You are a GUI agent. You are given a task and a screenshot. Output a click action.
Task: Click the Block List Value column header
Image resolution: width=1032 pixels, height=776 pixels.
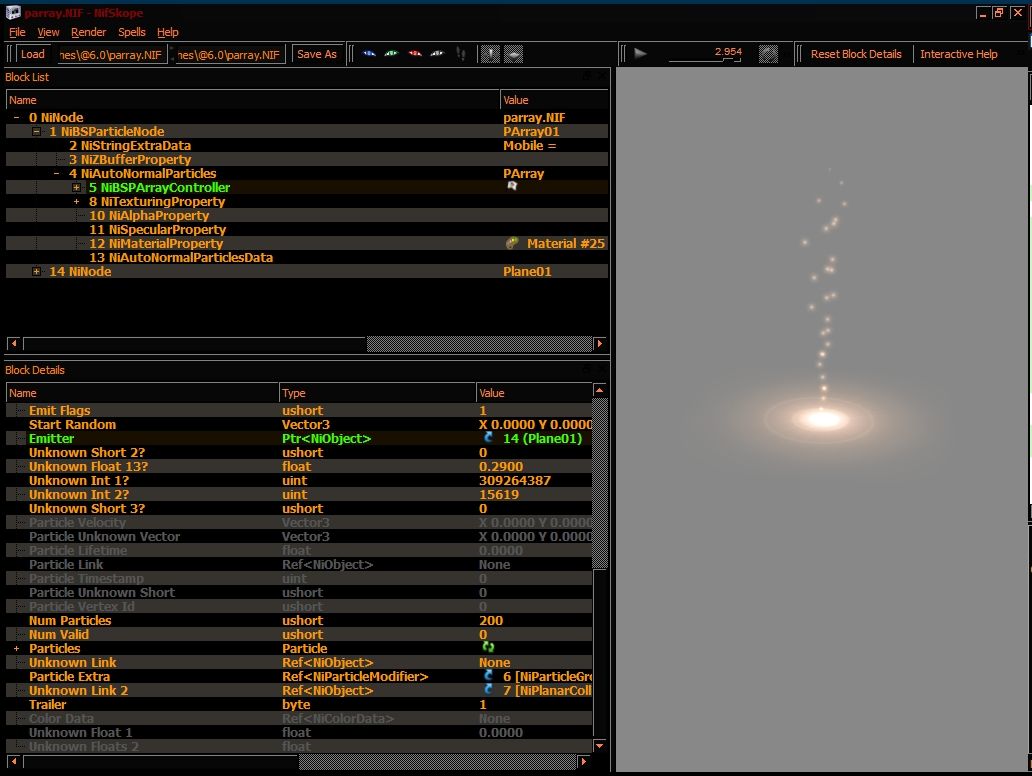coord(554,100)
